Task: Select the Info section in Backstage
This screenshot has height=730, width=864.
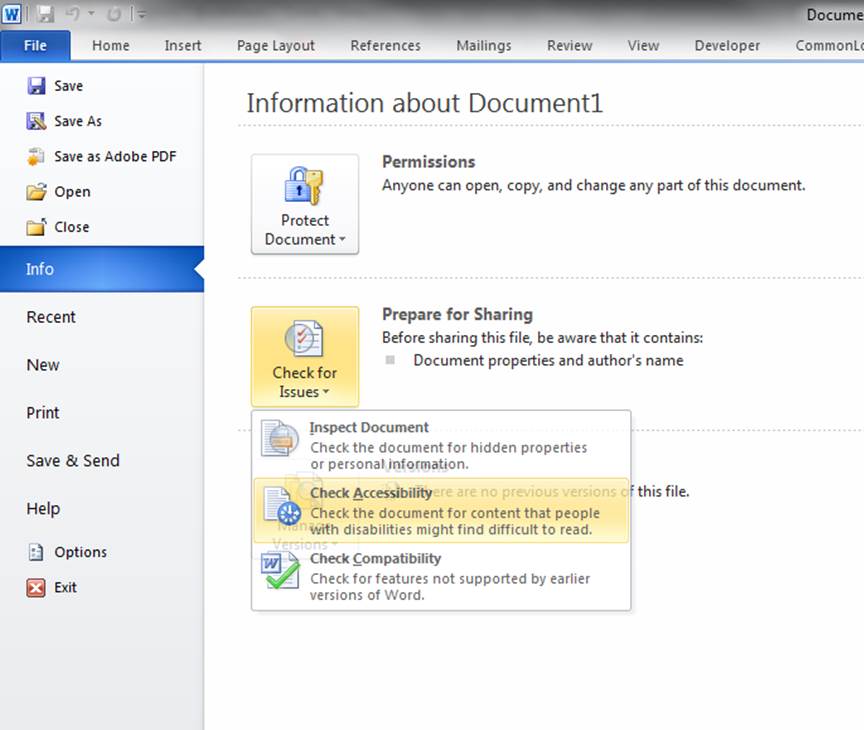Action: [x=102, y=269]
